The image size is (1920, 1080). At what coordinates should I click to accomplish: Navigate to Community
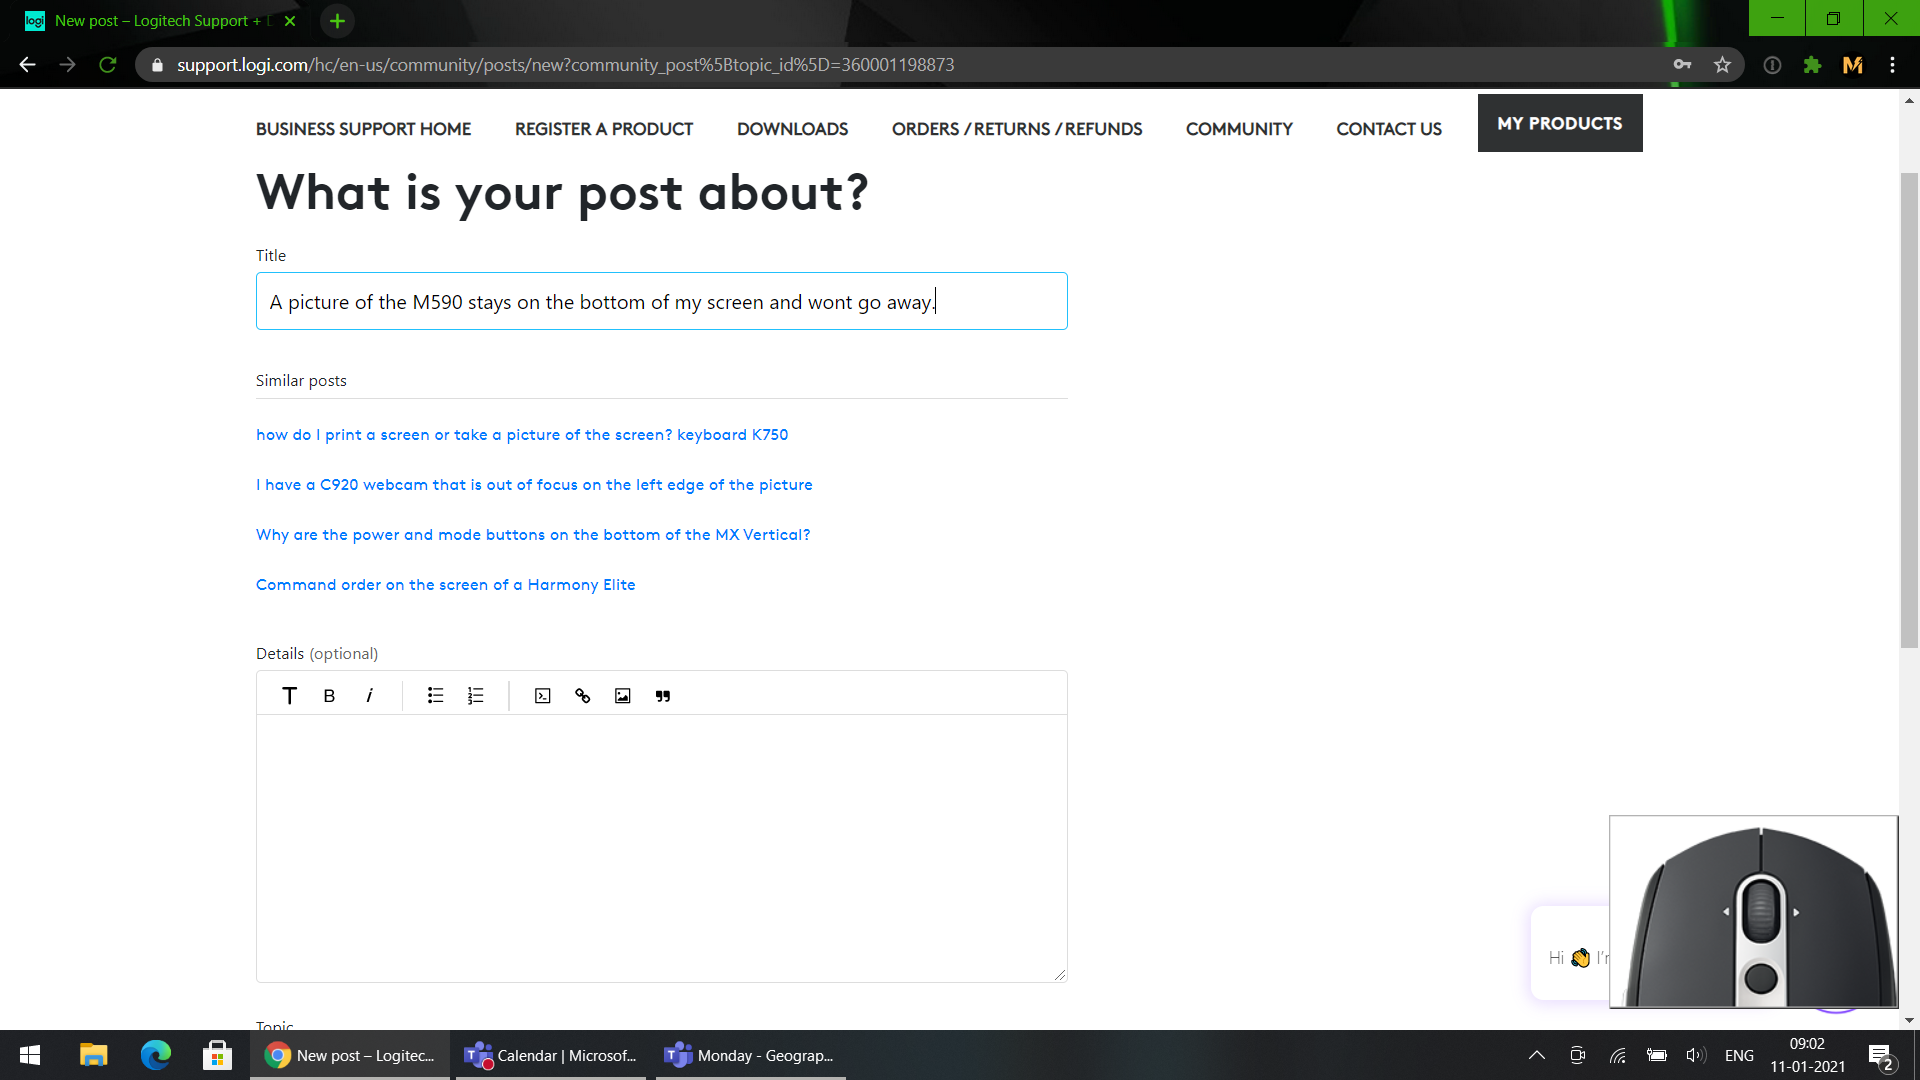pyautogui.click(x=1239, y=129)
